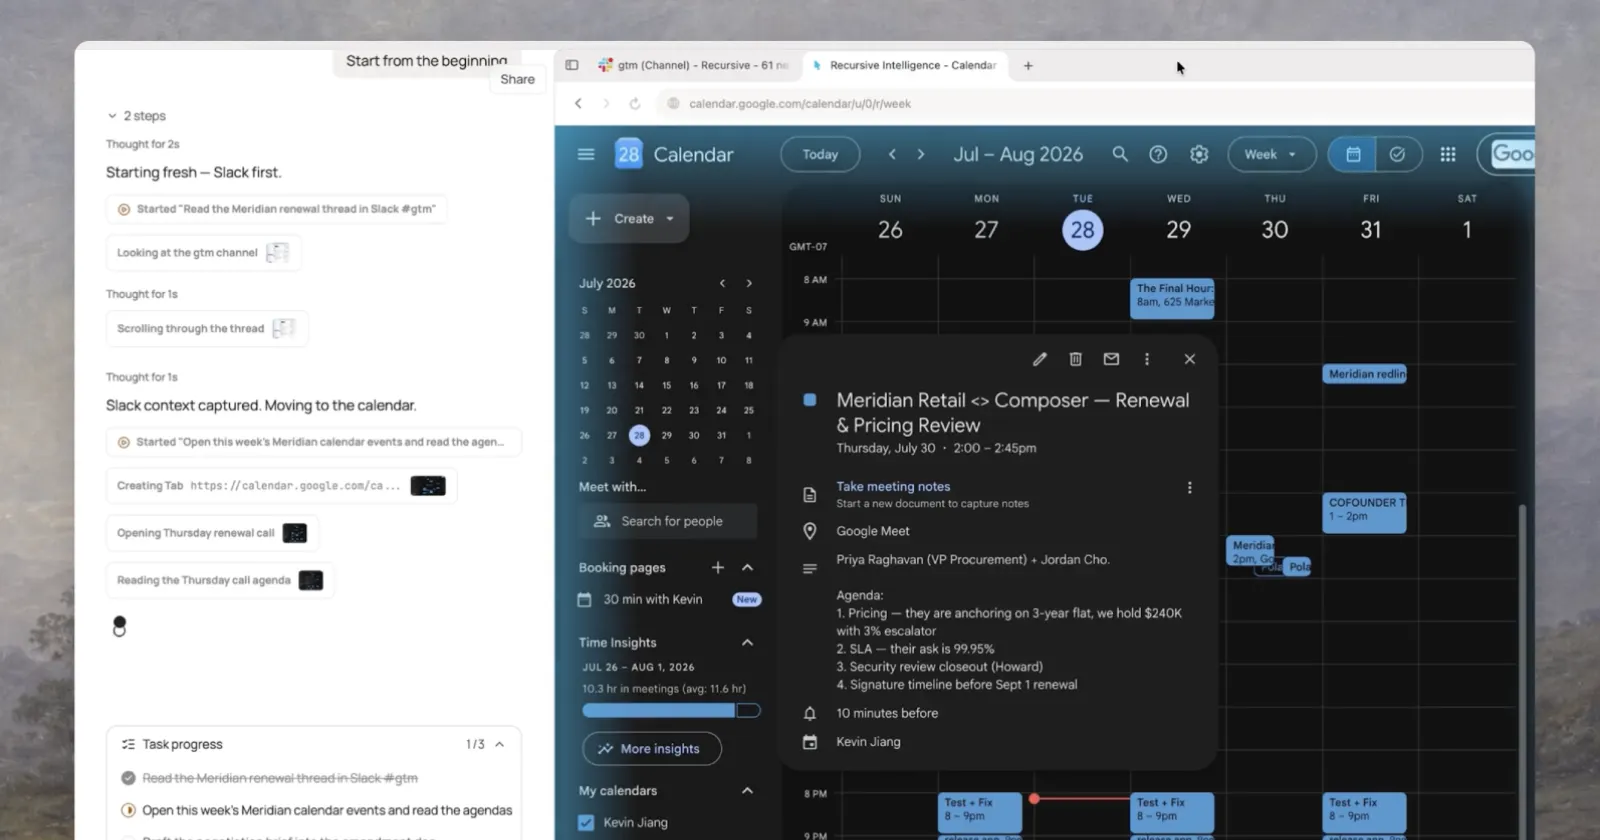Image resolution: width=1600 pixels, height=840 pixels.
Task: Toggle Kevin Jiang calendar checkbox
Action: coord(586,822)
